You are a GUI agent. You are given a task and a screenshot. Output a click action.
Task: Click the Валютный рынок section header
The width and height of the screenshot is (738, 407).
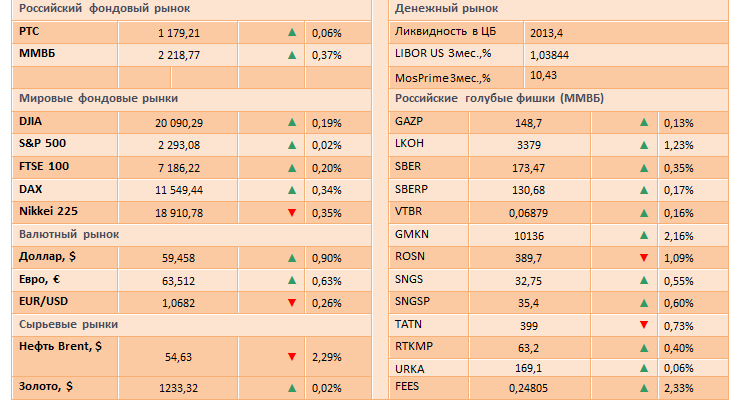69,234
